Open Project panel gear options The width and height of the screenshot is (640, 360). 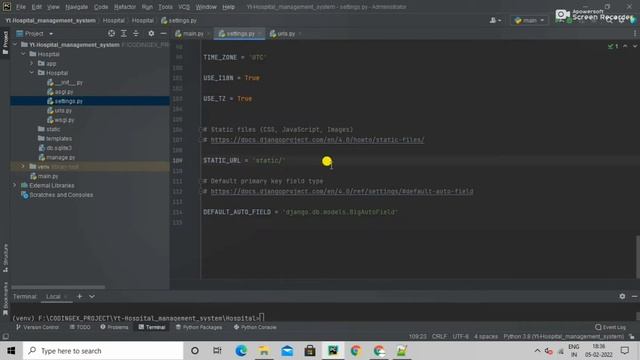pyautogui.click(x=151, y=33)
